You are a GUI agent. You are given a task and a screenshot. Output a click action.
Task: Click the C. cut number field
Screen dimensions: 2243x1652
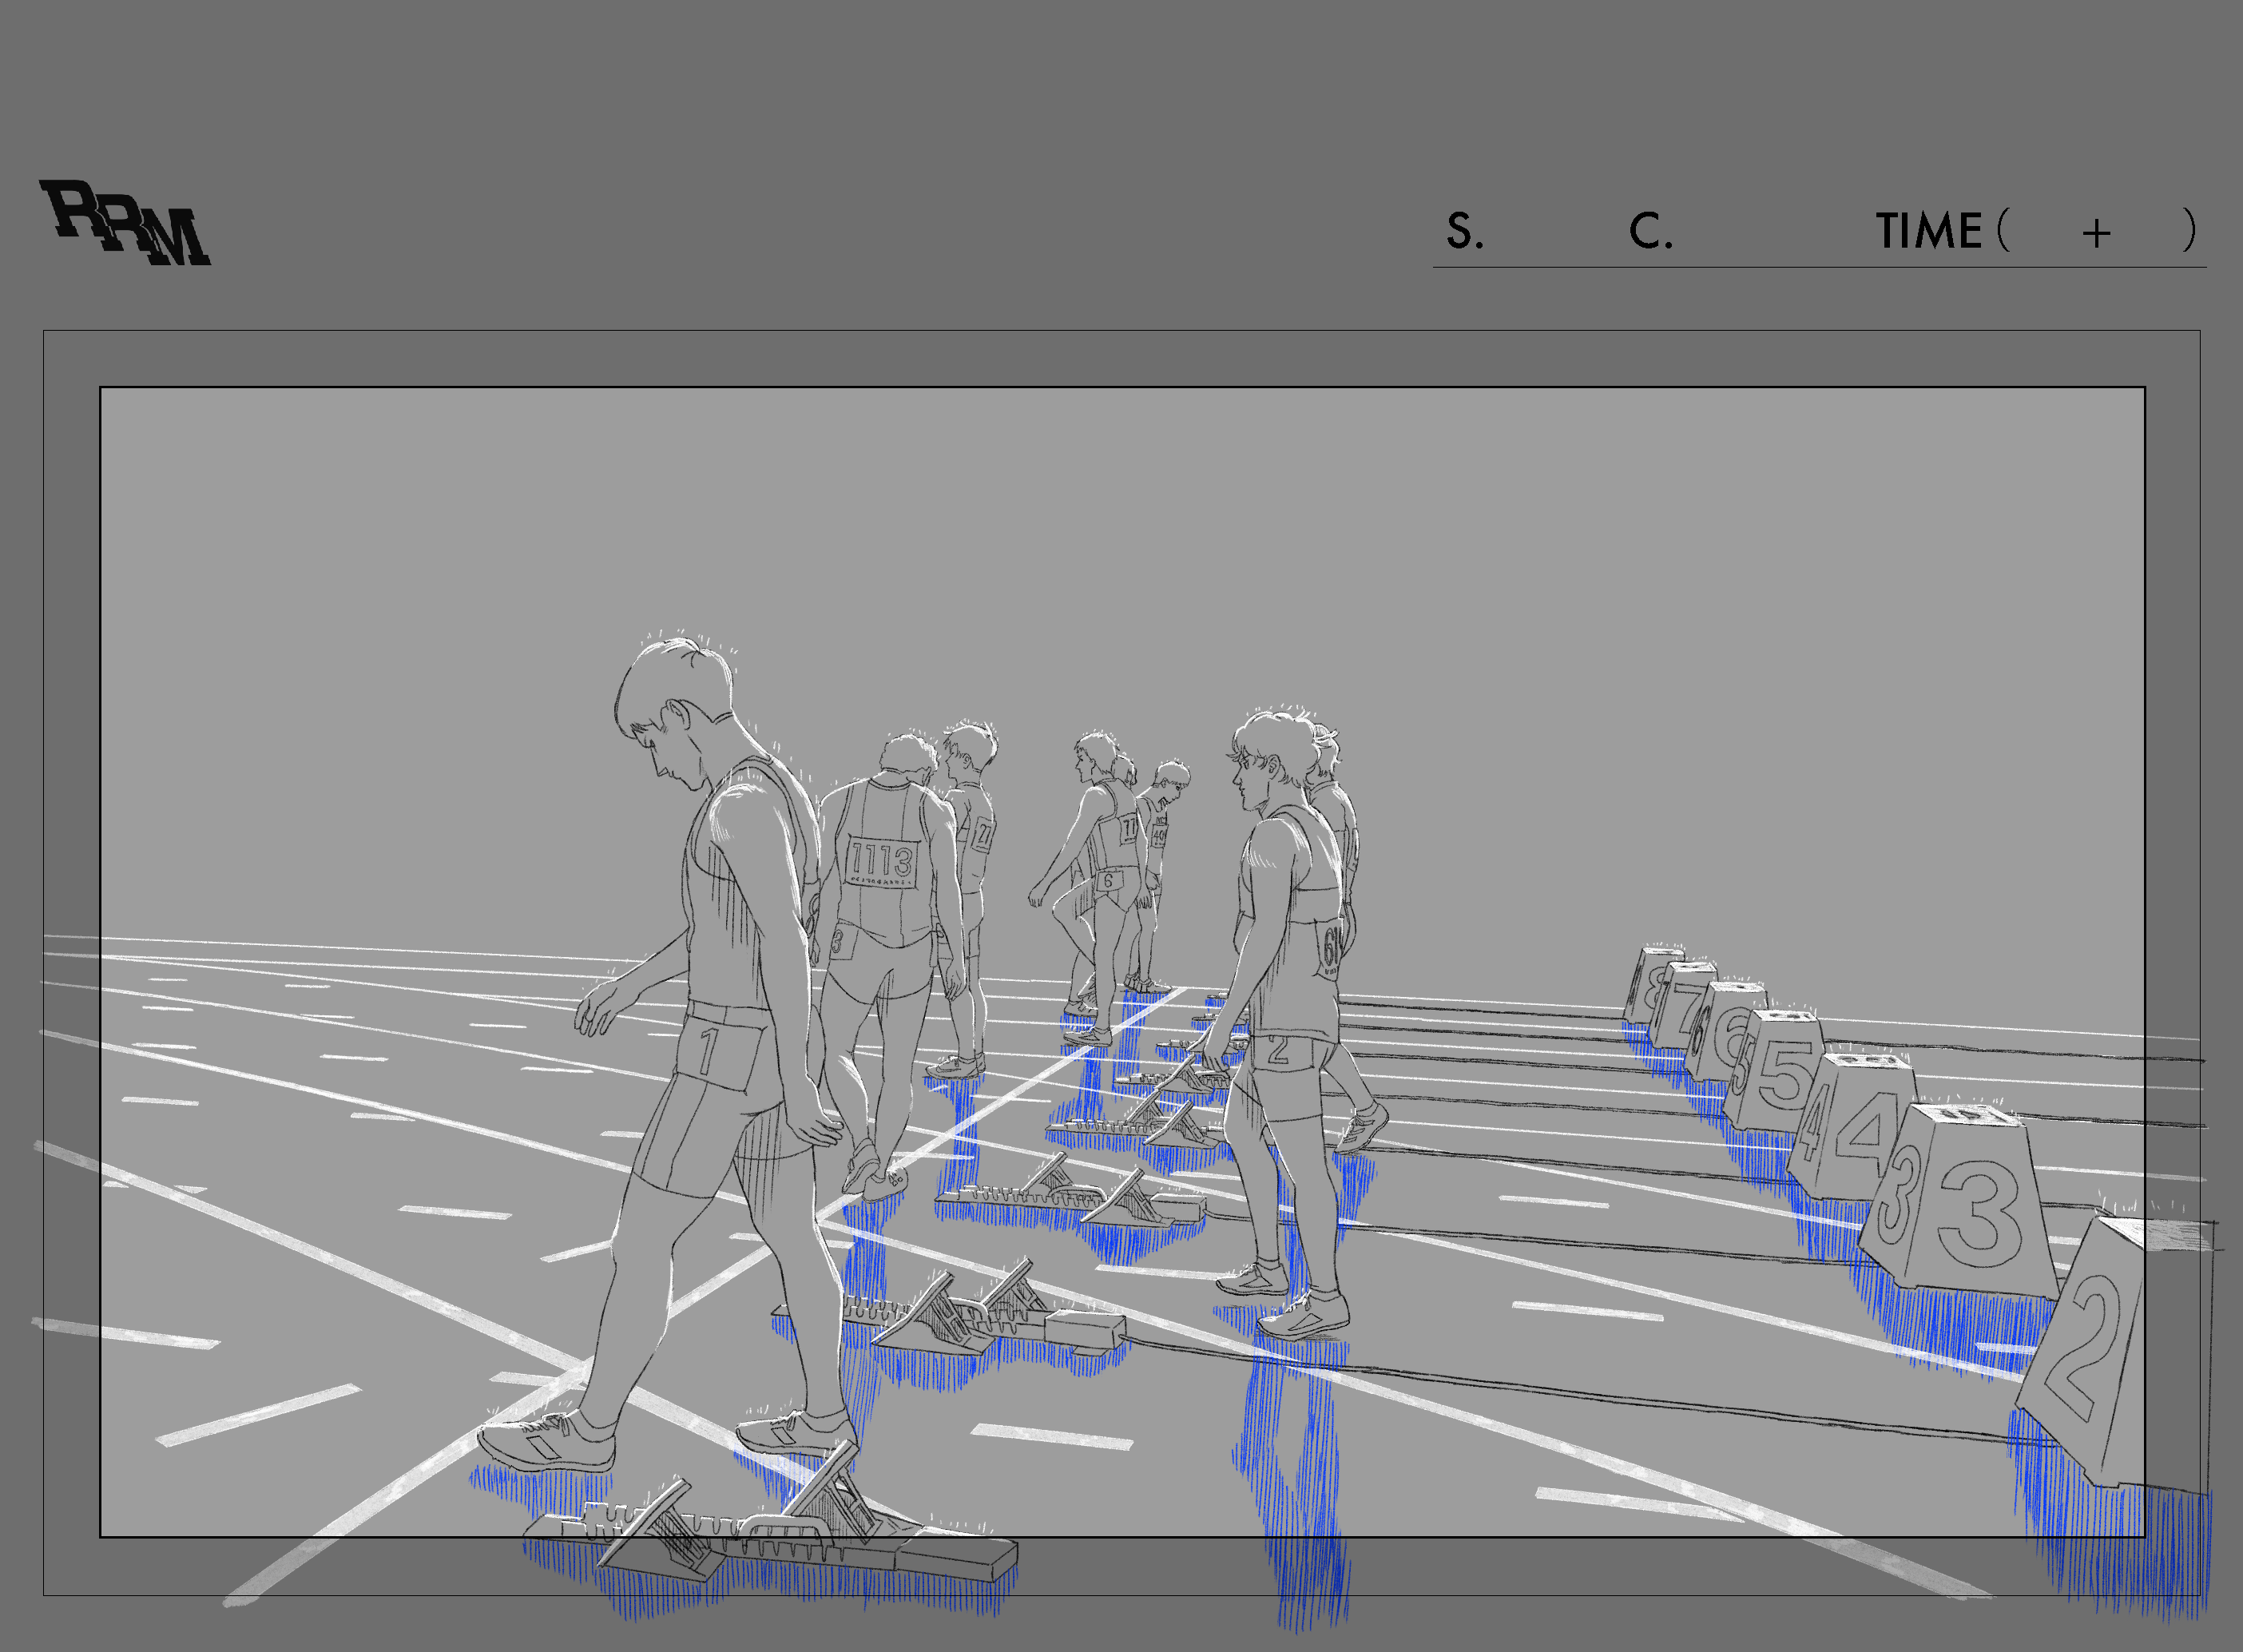point(1650,231)
